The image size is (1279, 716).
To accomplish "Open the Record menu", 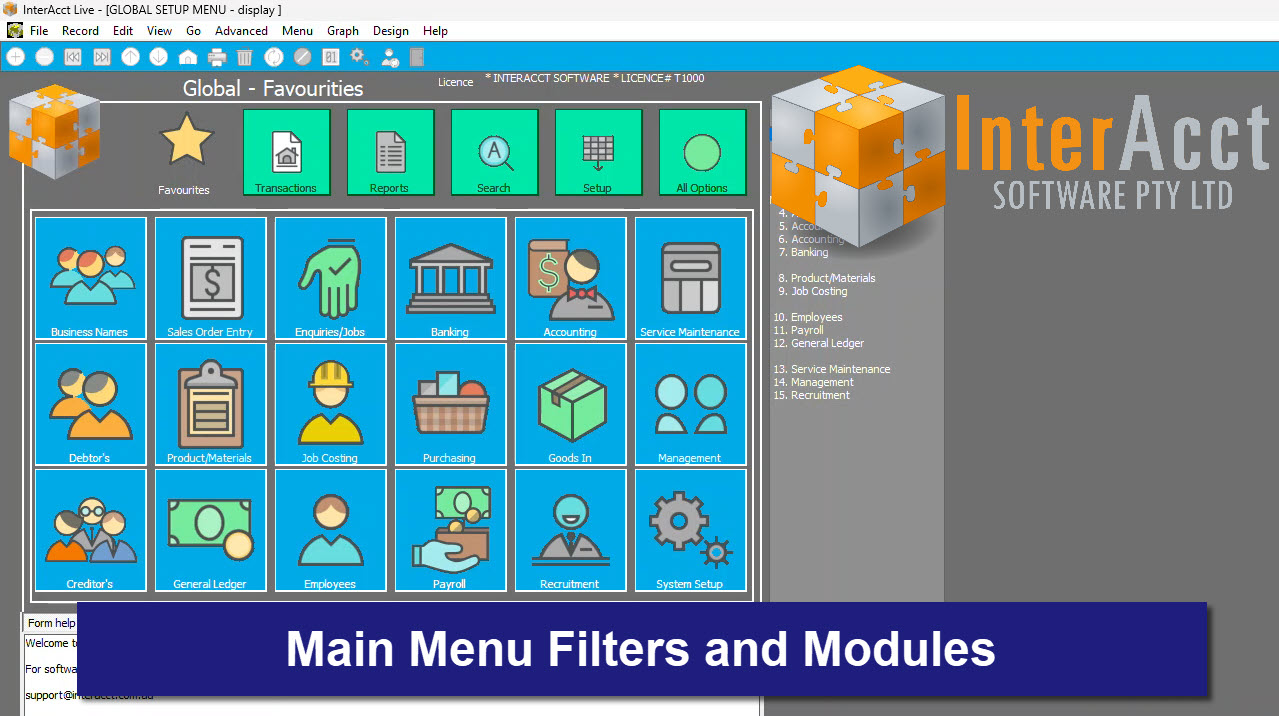I will [x=80, y=31].
